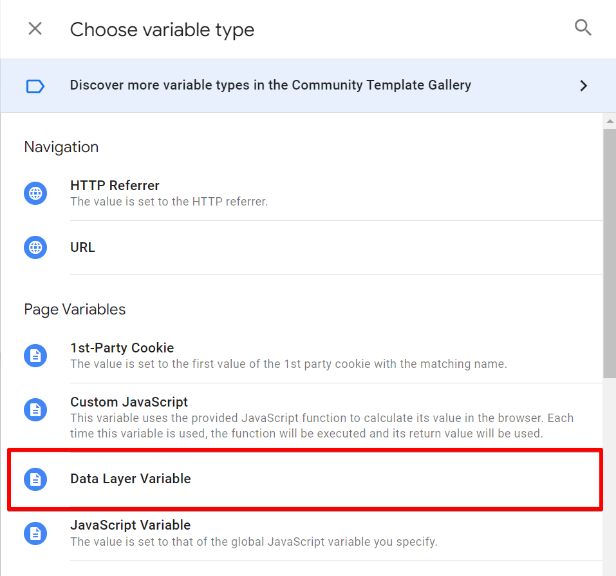Viewport: 616px width, 576px height.
Task: Click the URL globe icon
Action: coord(36,247)
